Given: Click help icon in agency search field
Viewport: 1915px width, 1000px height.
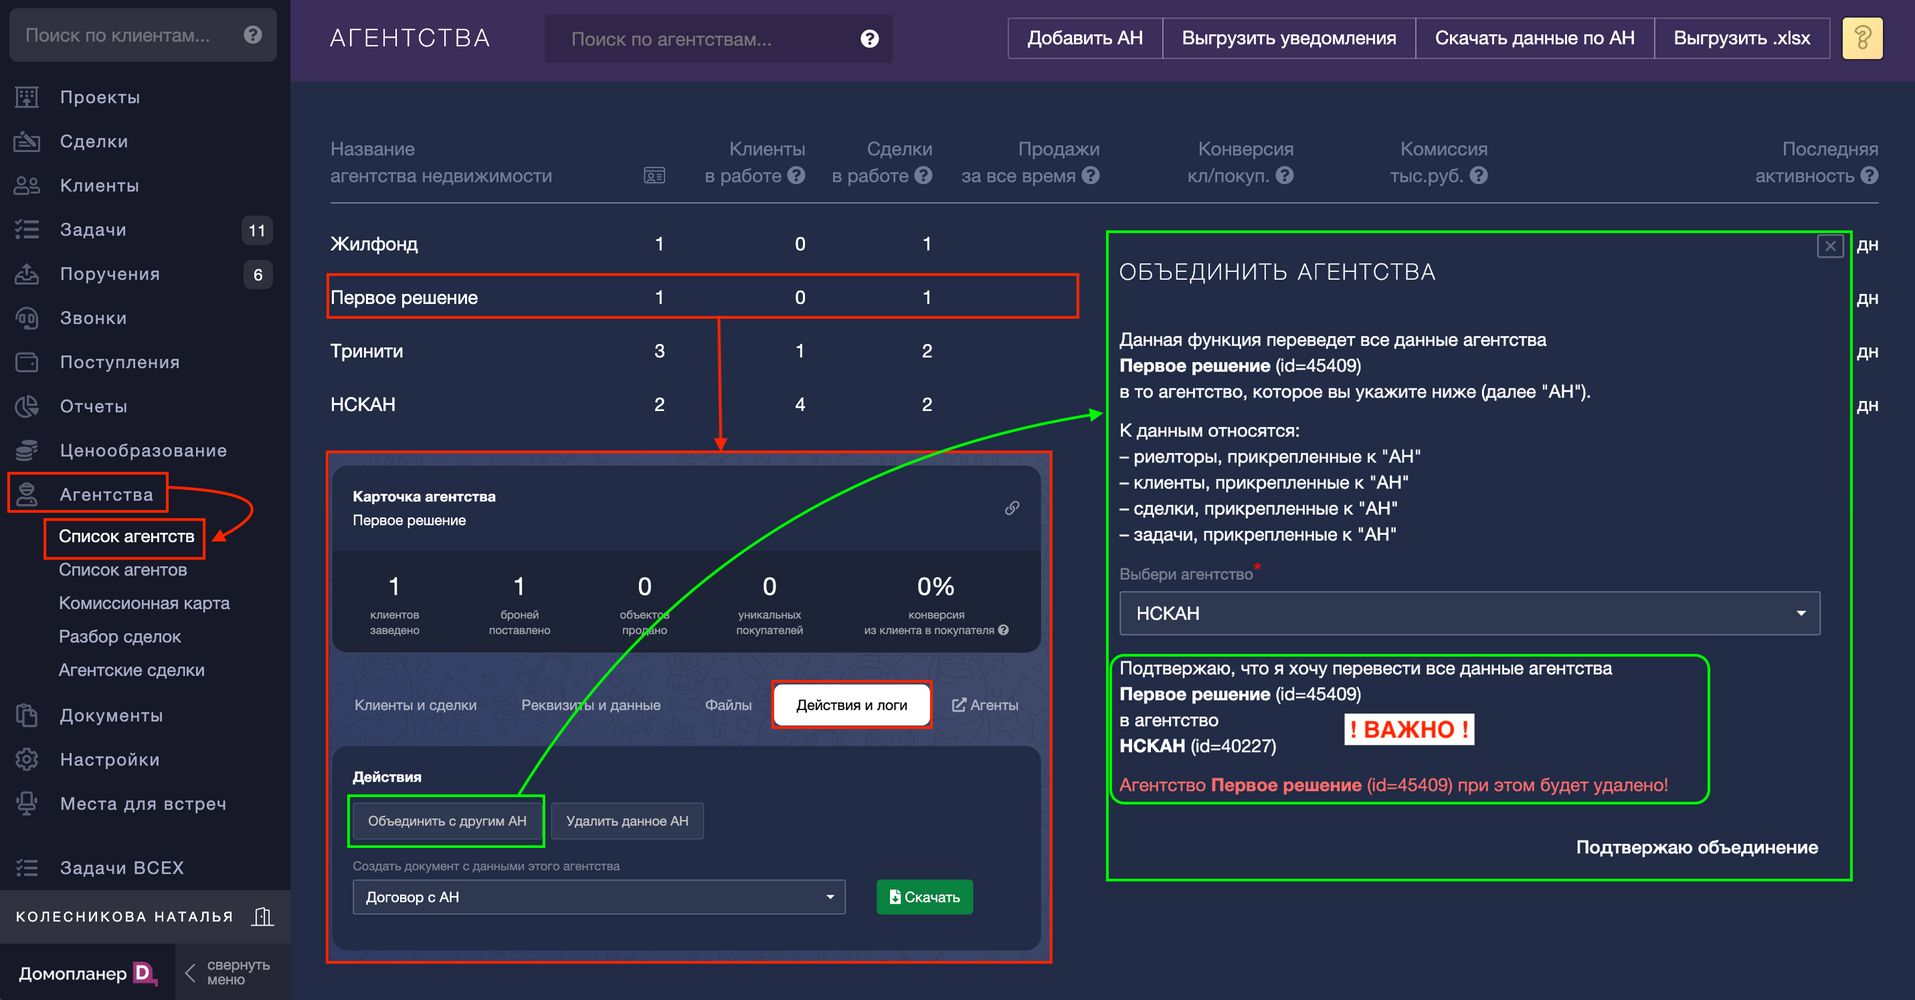Looking at the screenshot, I should [870, 39].
